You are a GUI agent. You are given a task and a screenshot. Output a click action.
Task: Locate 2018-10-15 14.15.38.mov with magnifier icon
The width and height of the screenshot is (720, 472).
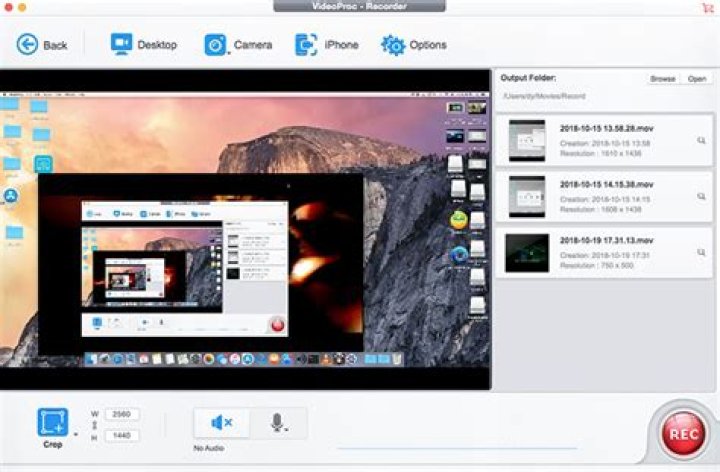pos(701,196)
